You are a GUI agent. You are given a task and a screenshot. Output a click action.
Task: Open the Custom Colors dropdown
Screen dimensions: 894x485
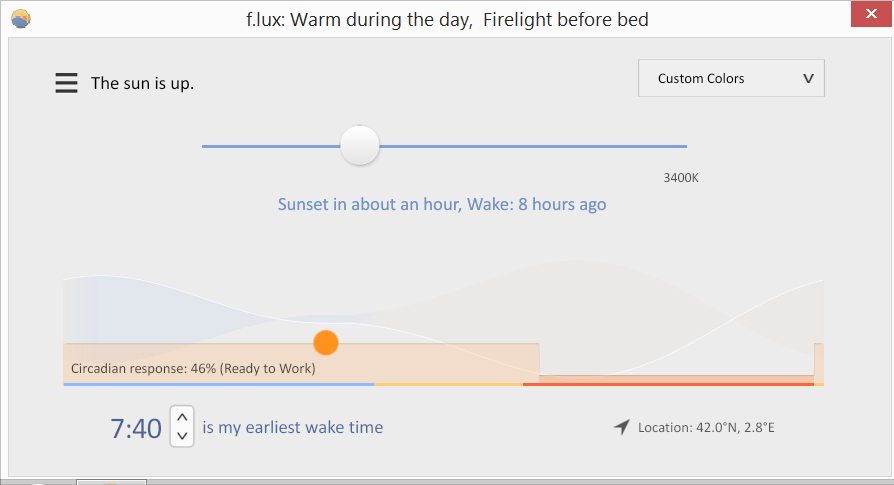coord(731,78)
